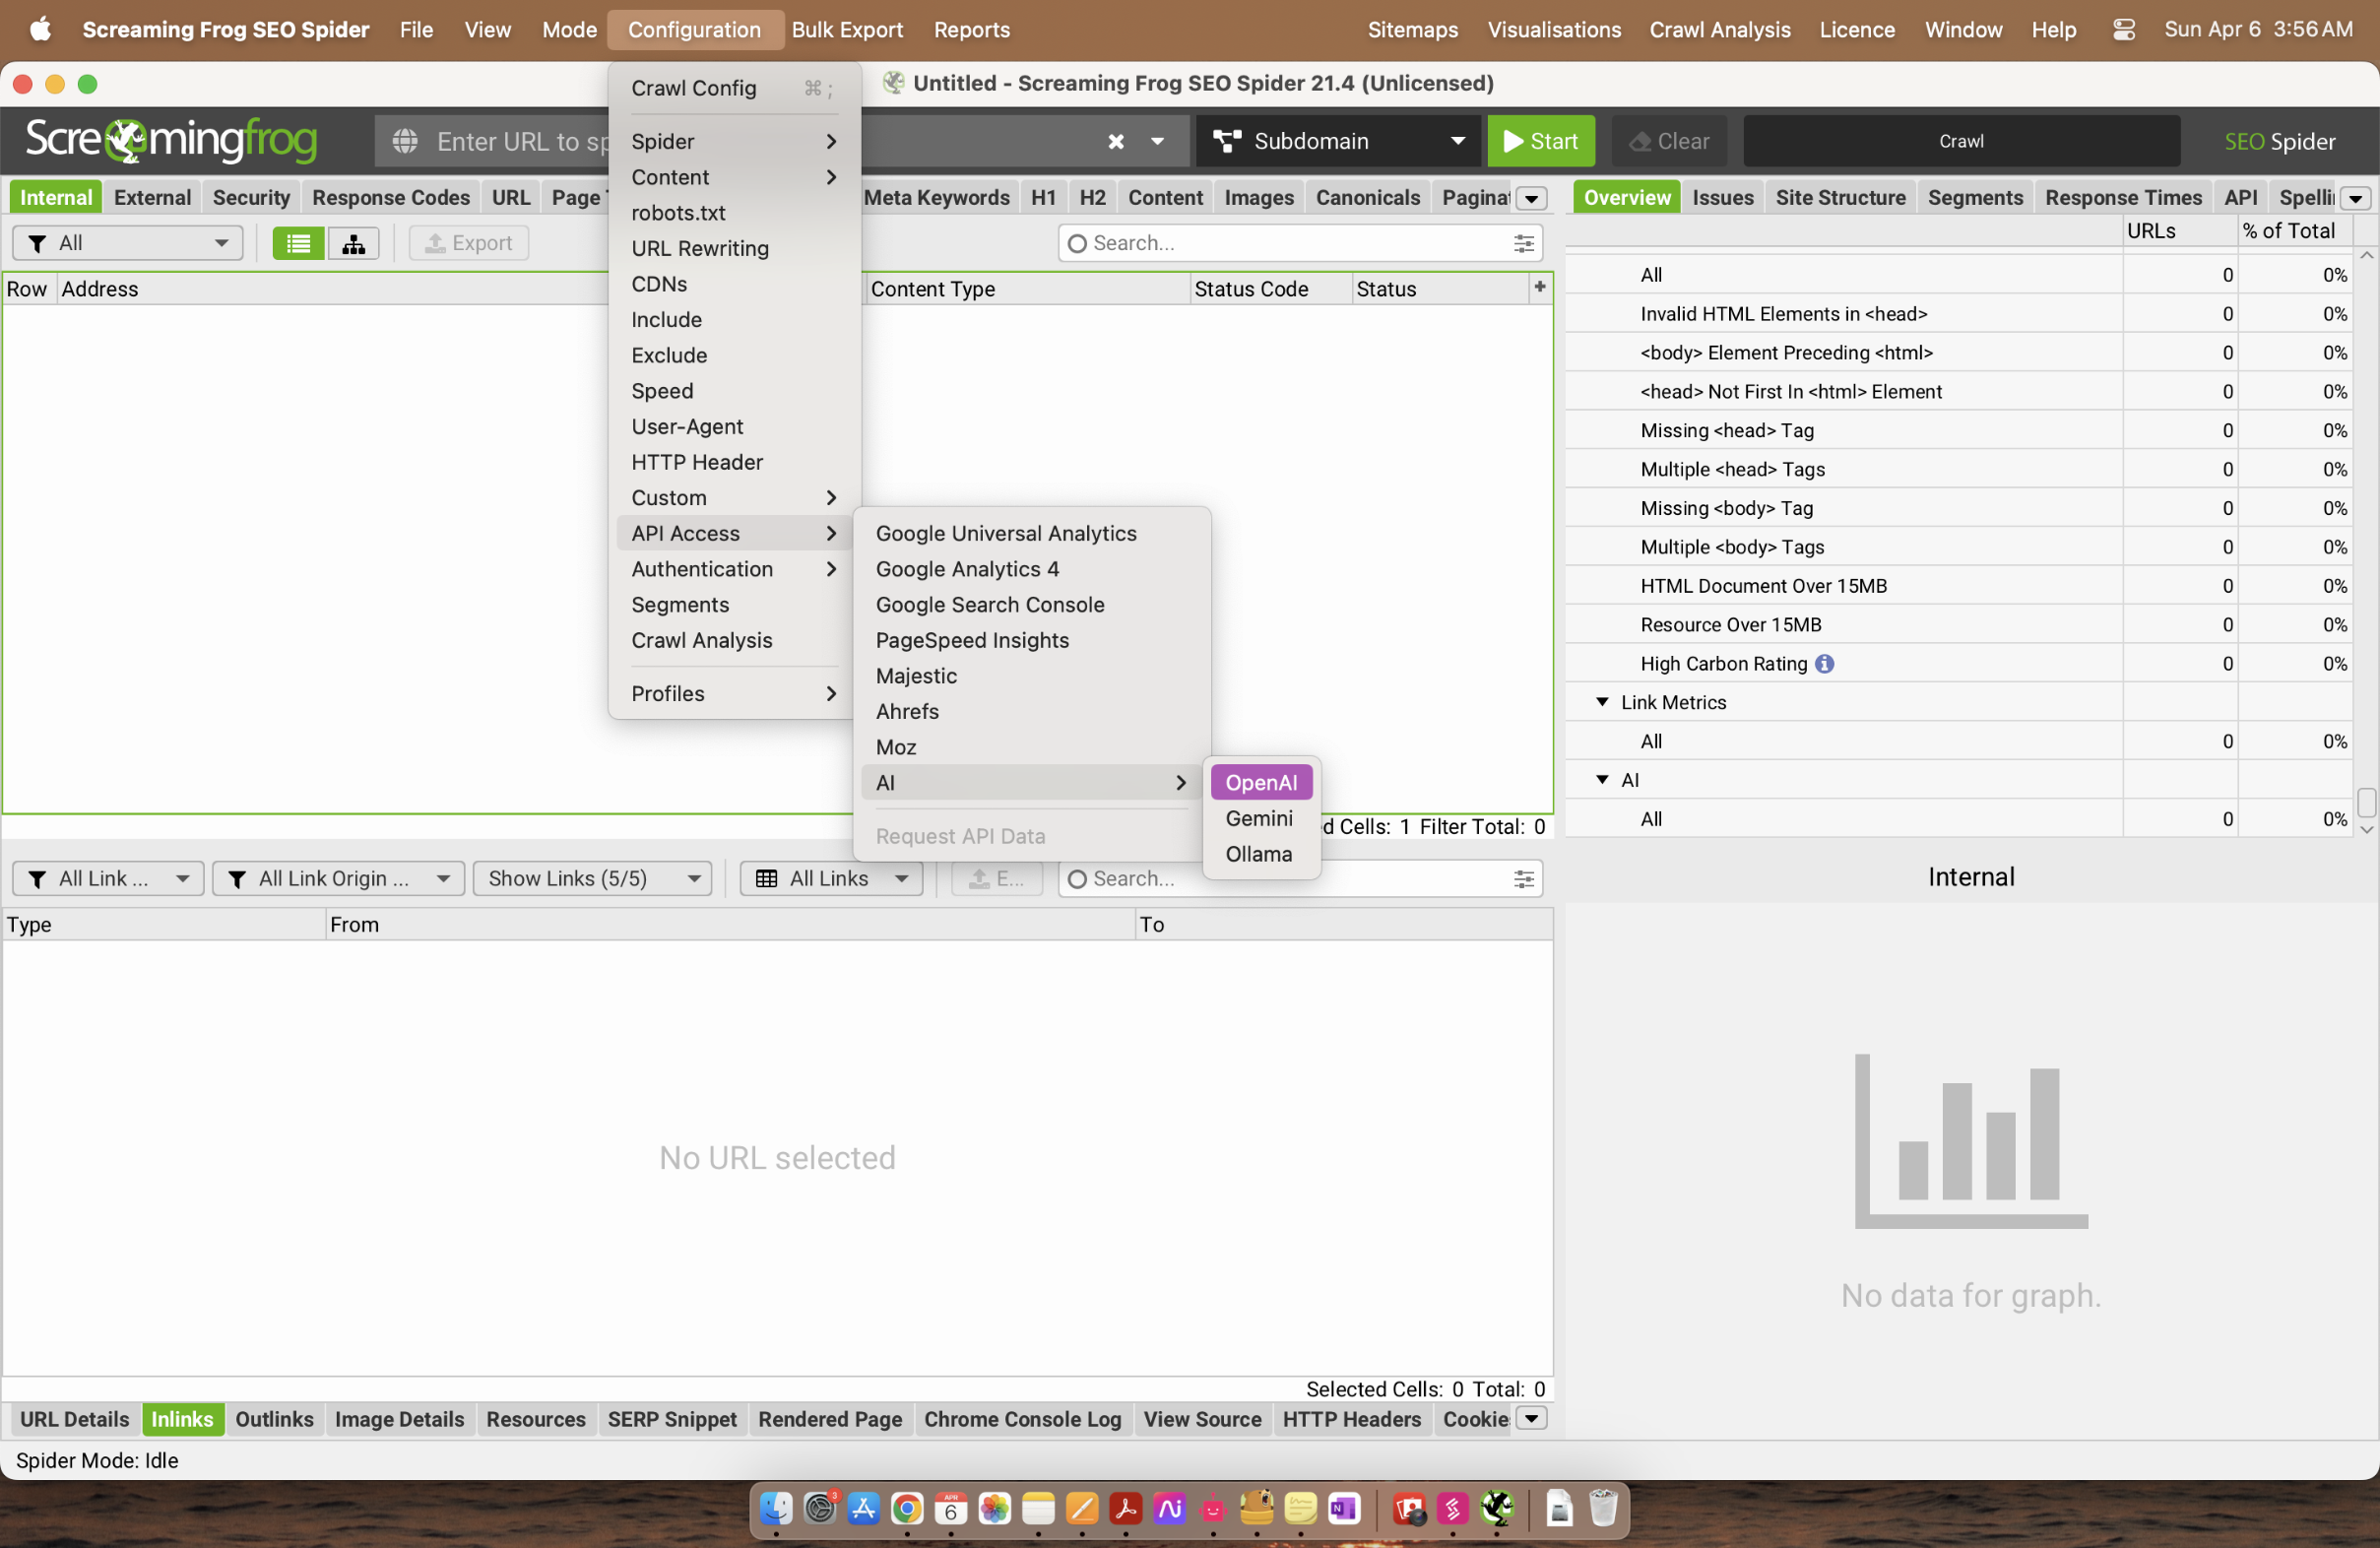Open search filter options icon in top search
The height and width of the screenshot is (1548, 2380).
pyautogui.click(x=1523, y=243)
